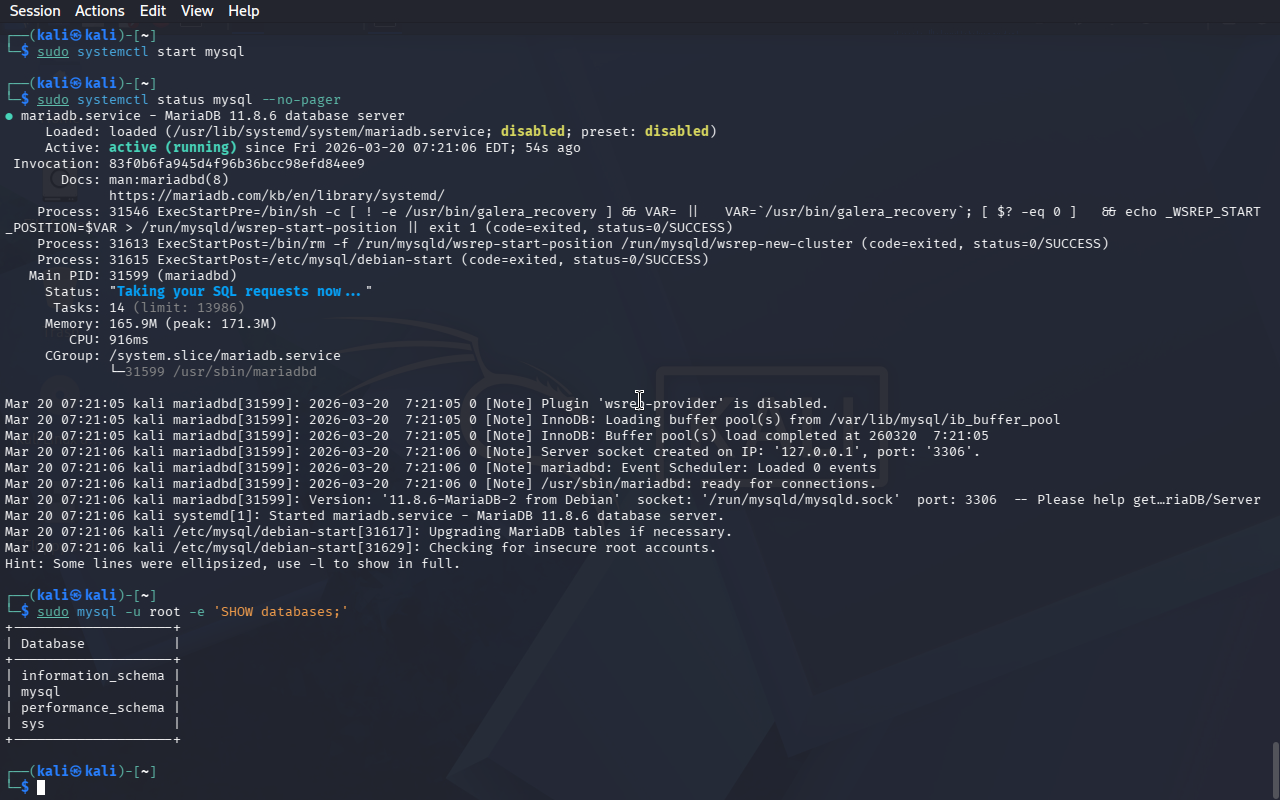The height and width of the screenshot is (800, 1280).
Task: Open the Help menu
Action: 243,11
